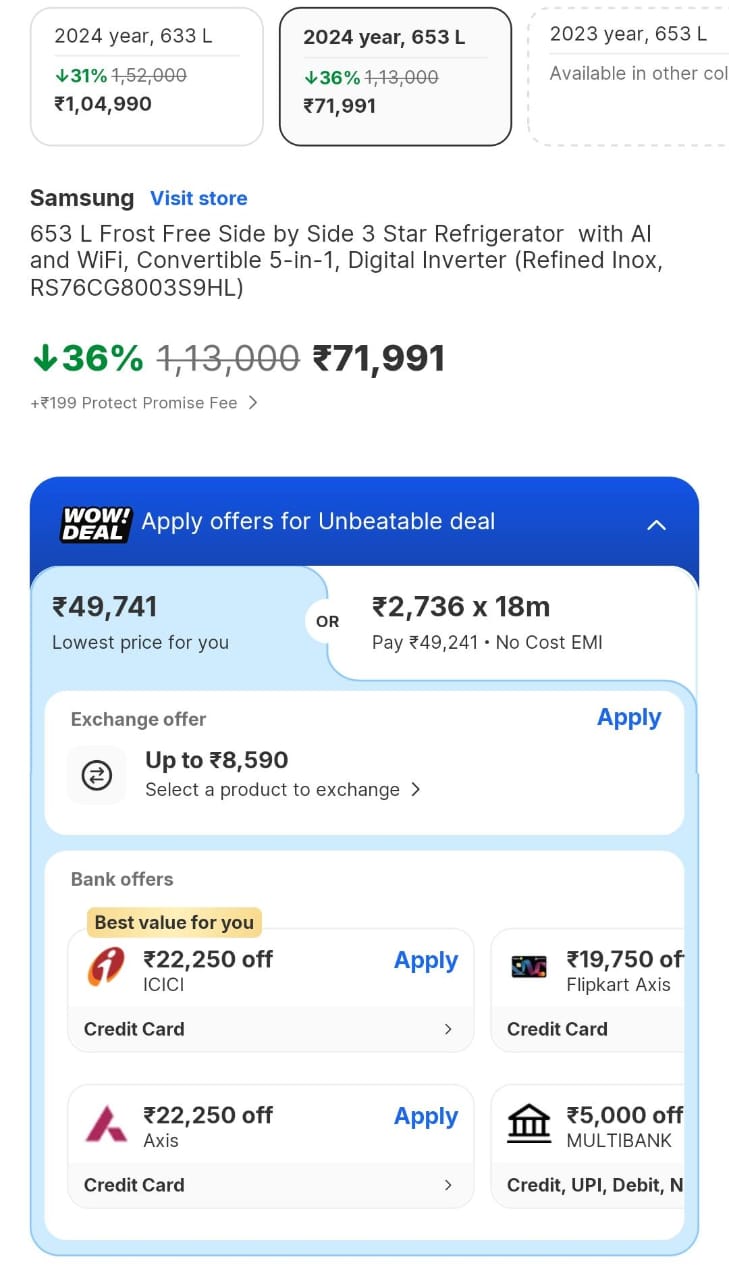Screen dimensions: 729x1280
Task: Click the MULTIBANK building icon
Action: pyautogui.click(x=529, y=1123)
